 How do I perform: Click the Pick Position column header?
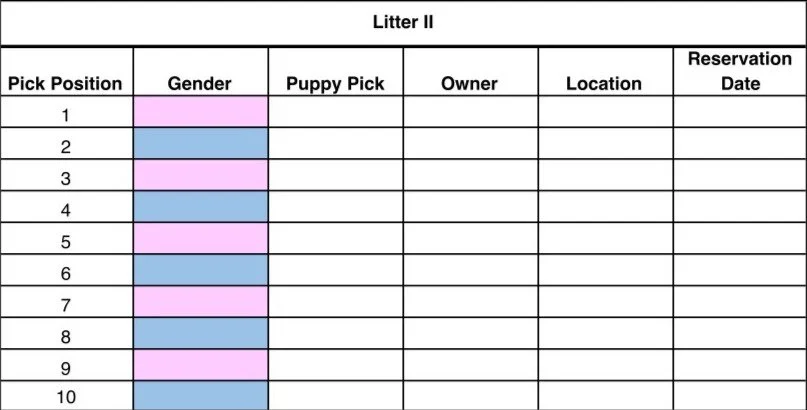coord(66,72)
